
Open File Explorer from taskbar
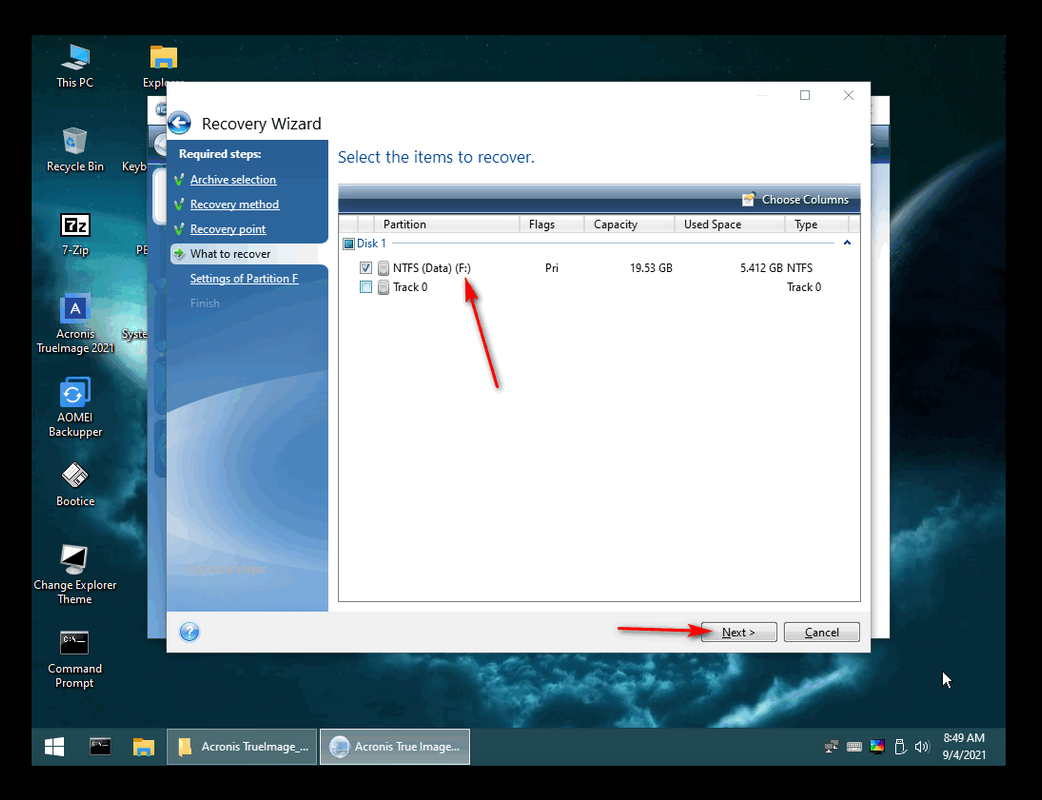pos(143,747)
